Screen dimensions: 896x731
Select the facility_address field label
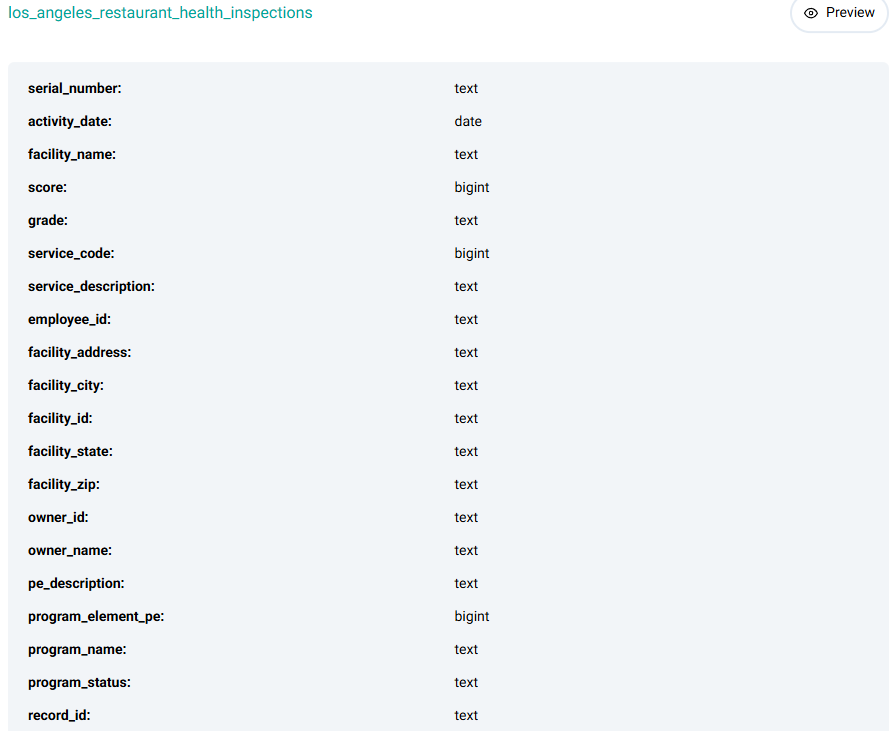[x=79, y=353]
